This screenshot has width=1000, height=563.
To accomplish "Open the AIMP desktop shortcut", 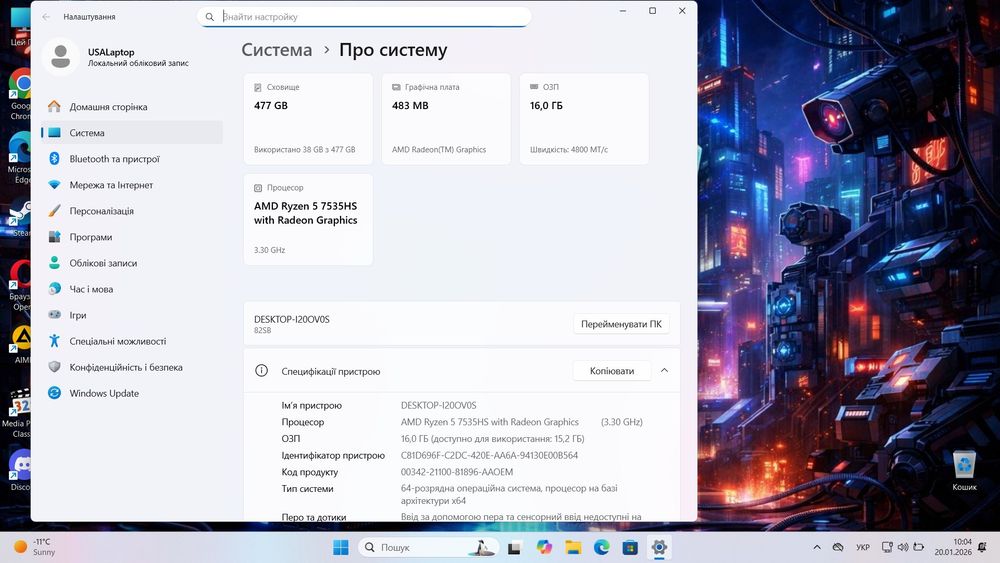I will tap(20, 345).
